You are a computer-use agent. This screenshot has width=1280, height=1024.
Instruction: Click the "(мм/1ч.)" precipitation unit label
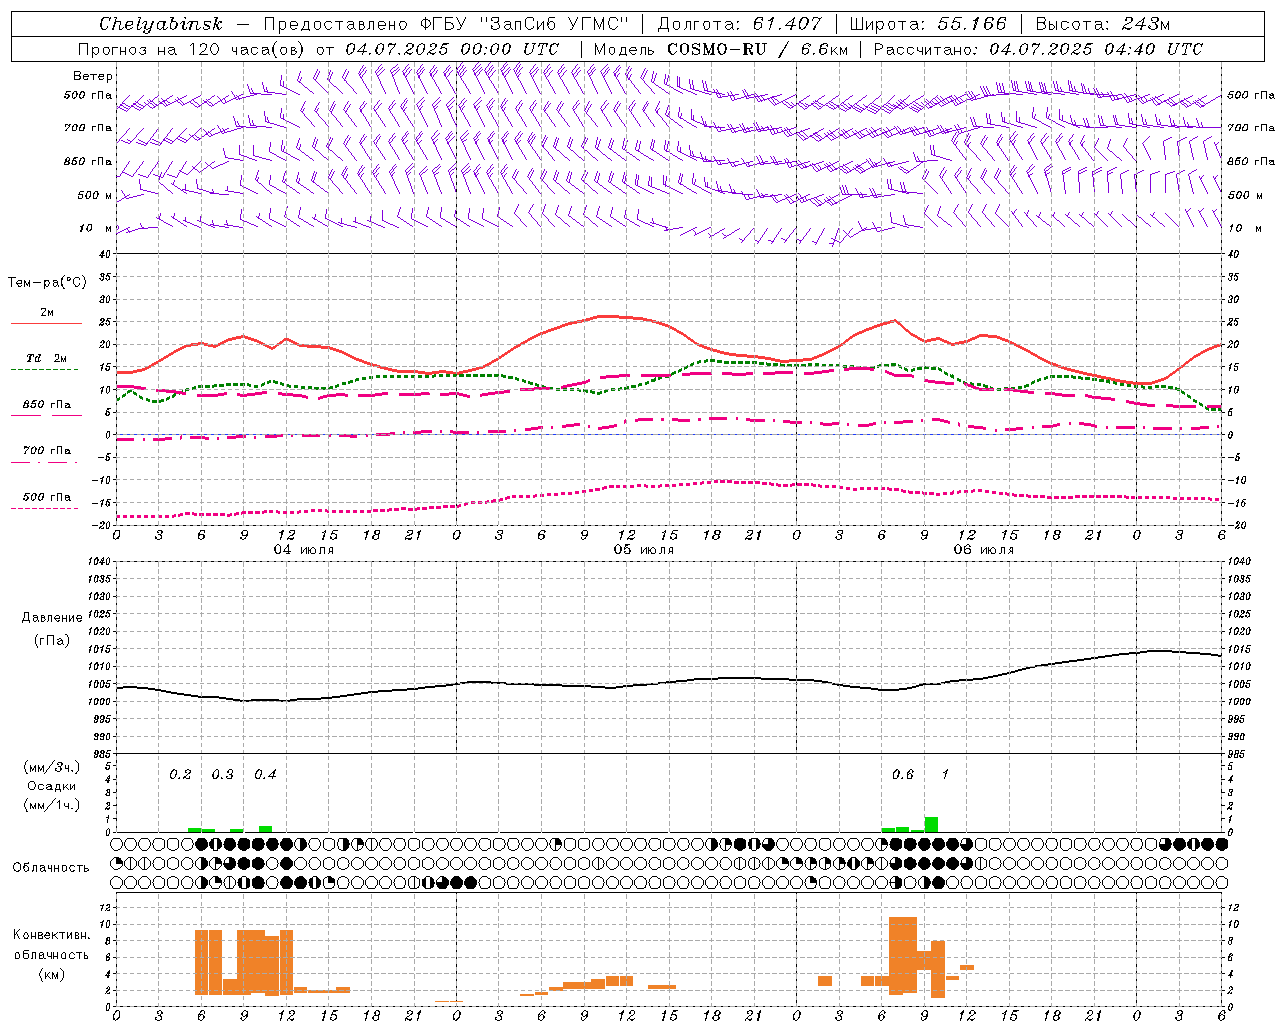51,805
